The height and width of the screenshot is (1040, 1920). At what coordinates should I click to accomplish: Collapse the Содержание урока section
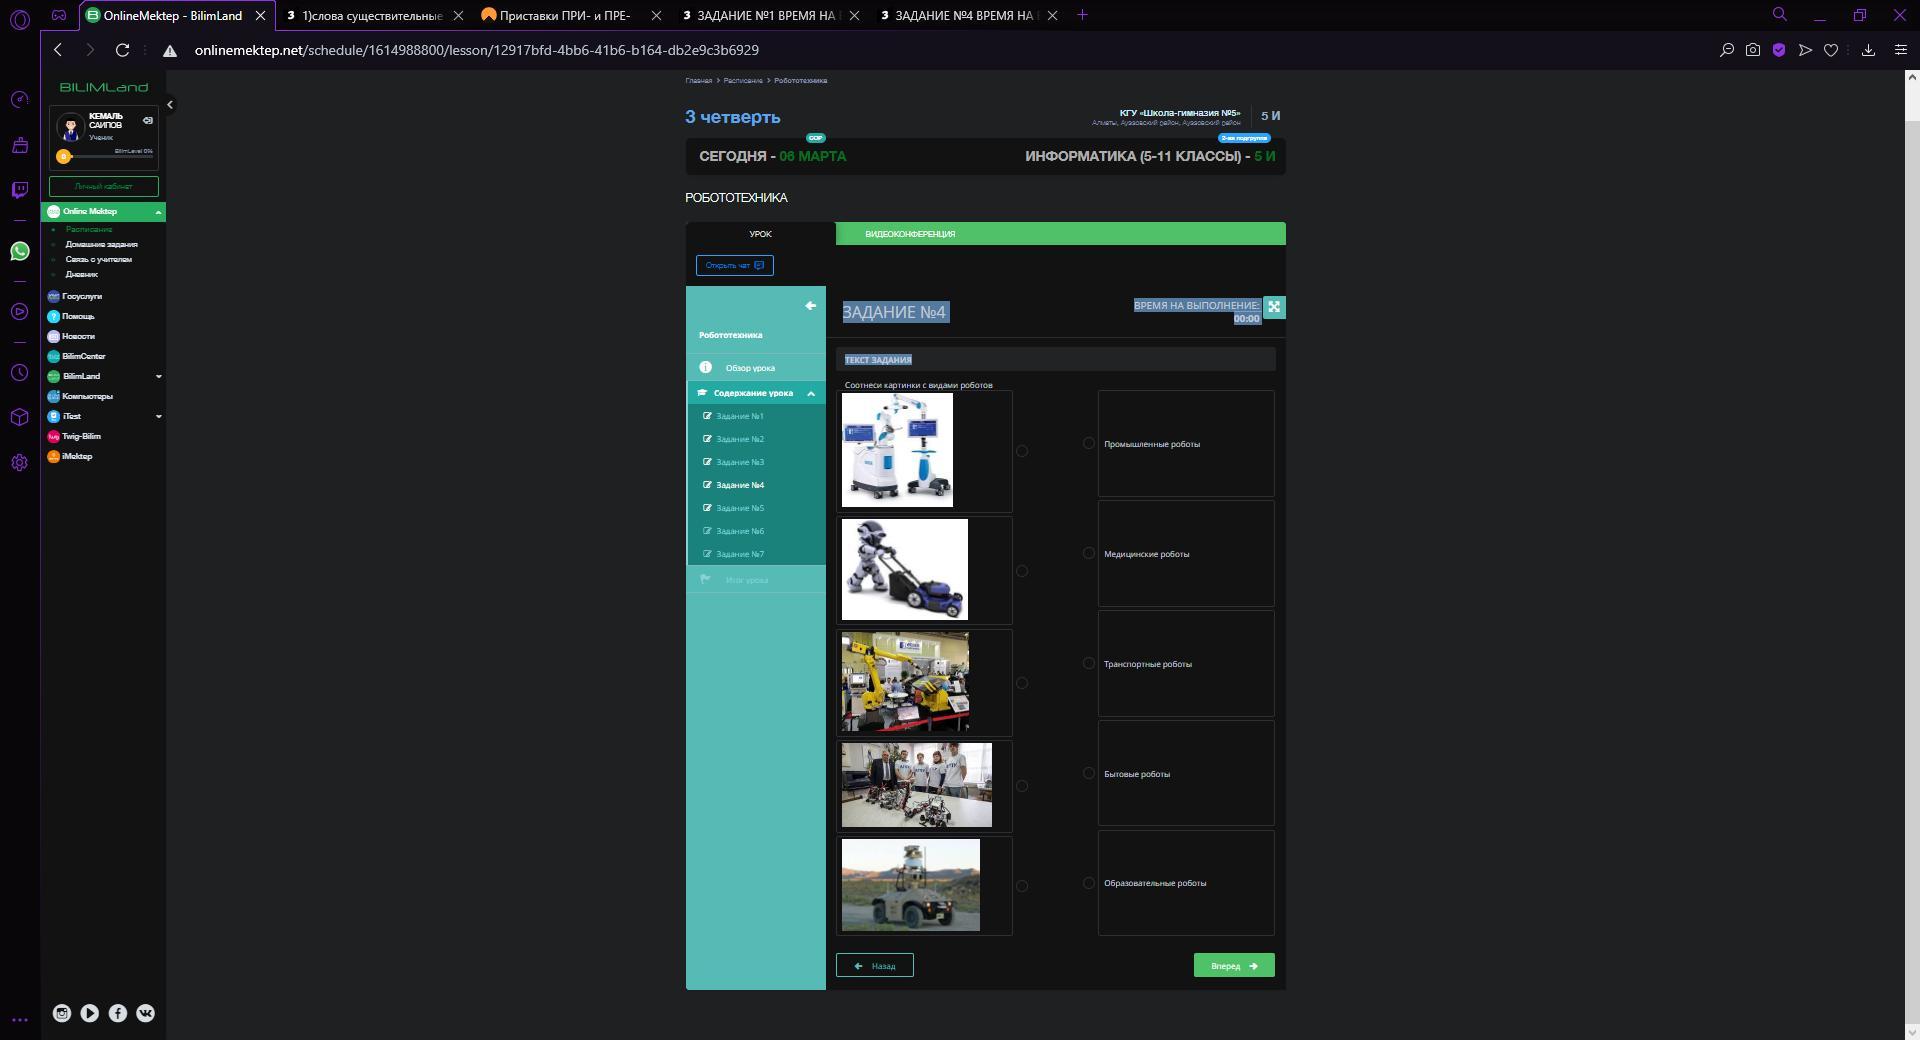811,394
